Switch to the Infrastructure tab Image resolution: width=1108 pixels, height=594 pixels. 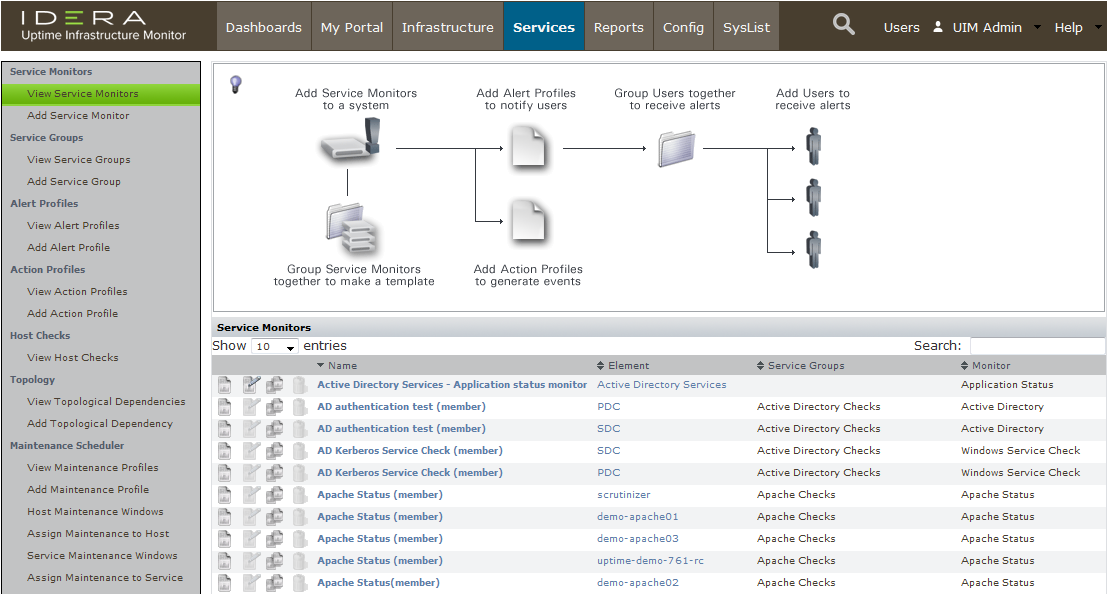tap(448, 27)
